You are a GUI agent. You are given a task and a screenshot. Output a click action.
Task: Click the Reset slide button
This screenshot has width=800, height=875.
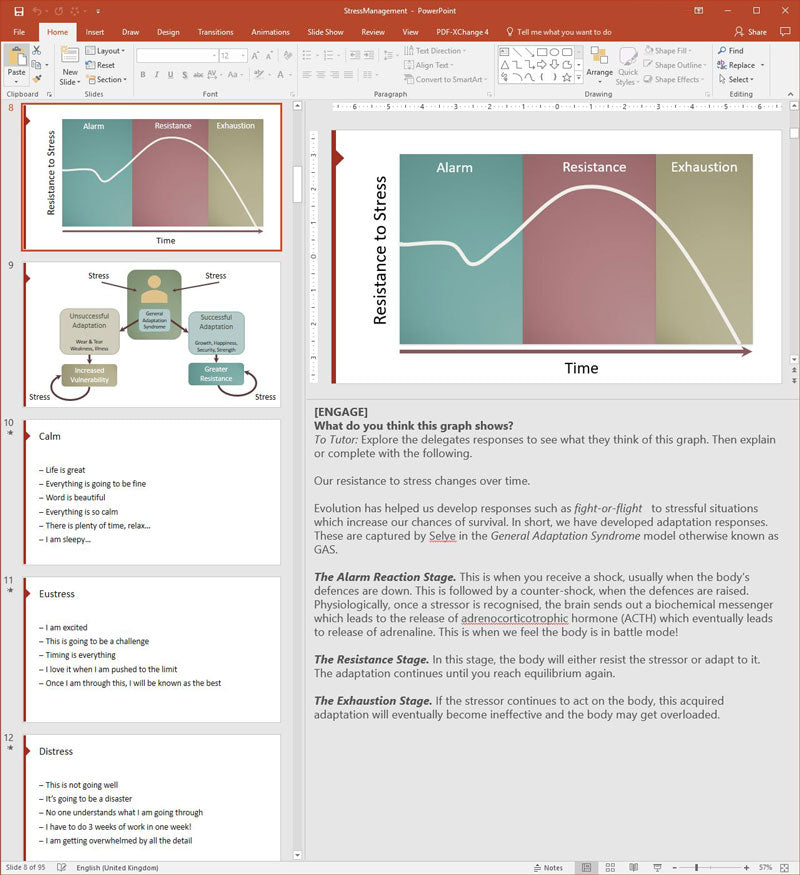coord(100,65)
